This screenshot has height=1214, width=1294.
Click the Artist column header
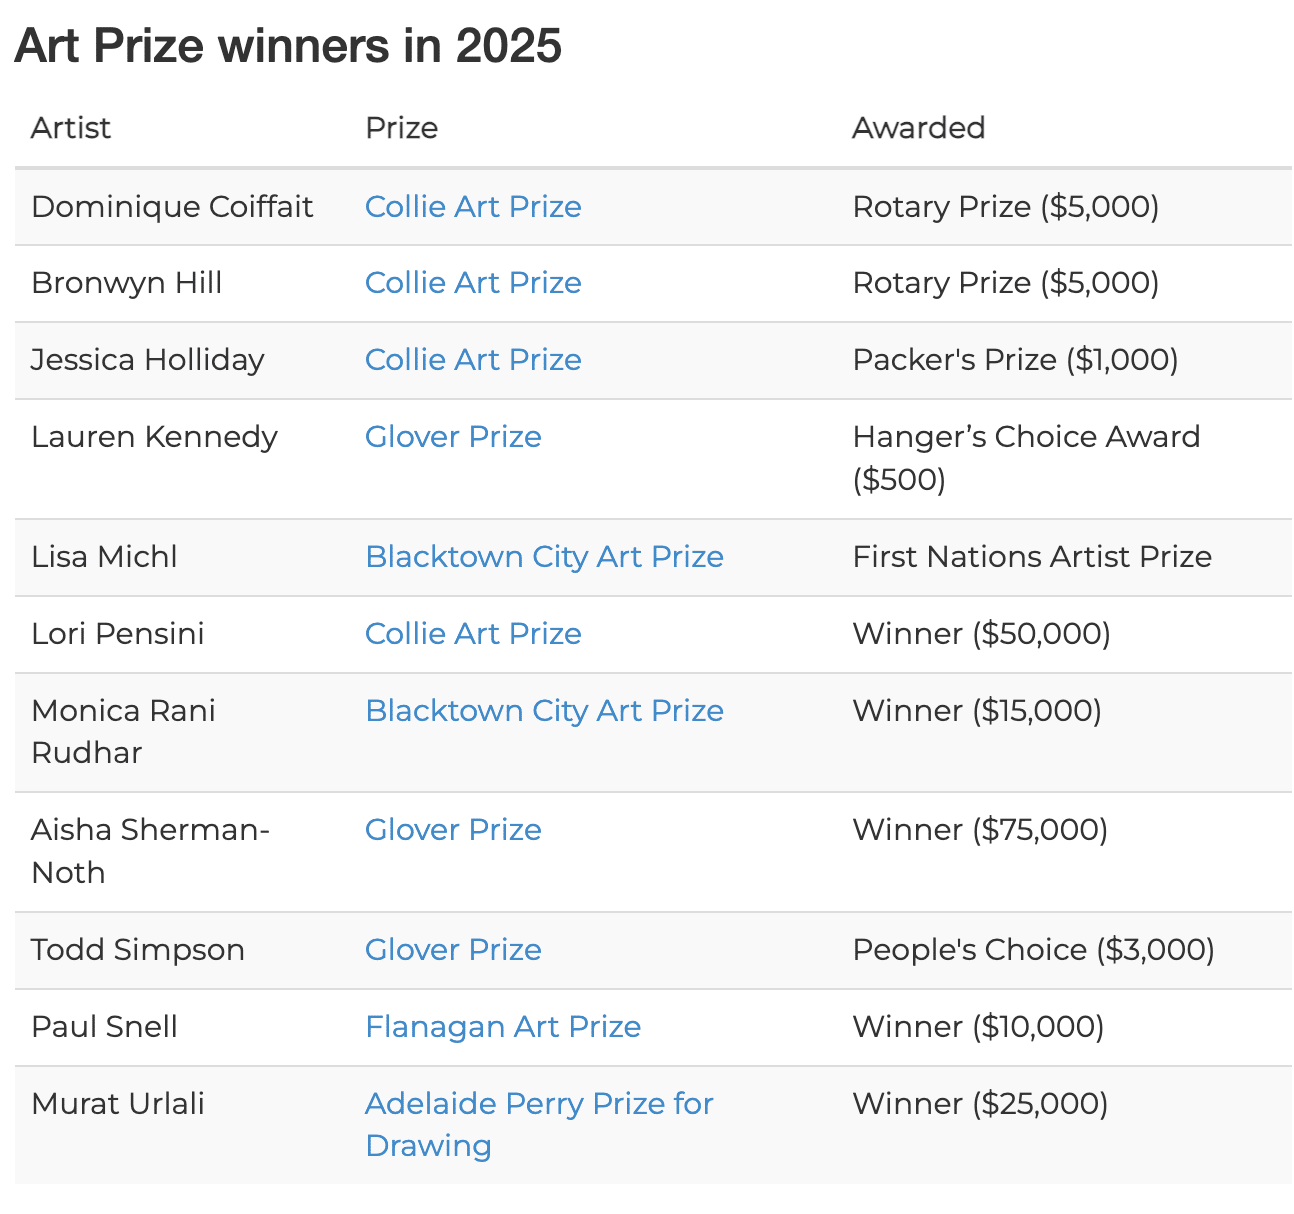(71, 128)
